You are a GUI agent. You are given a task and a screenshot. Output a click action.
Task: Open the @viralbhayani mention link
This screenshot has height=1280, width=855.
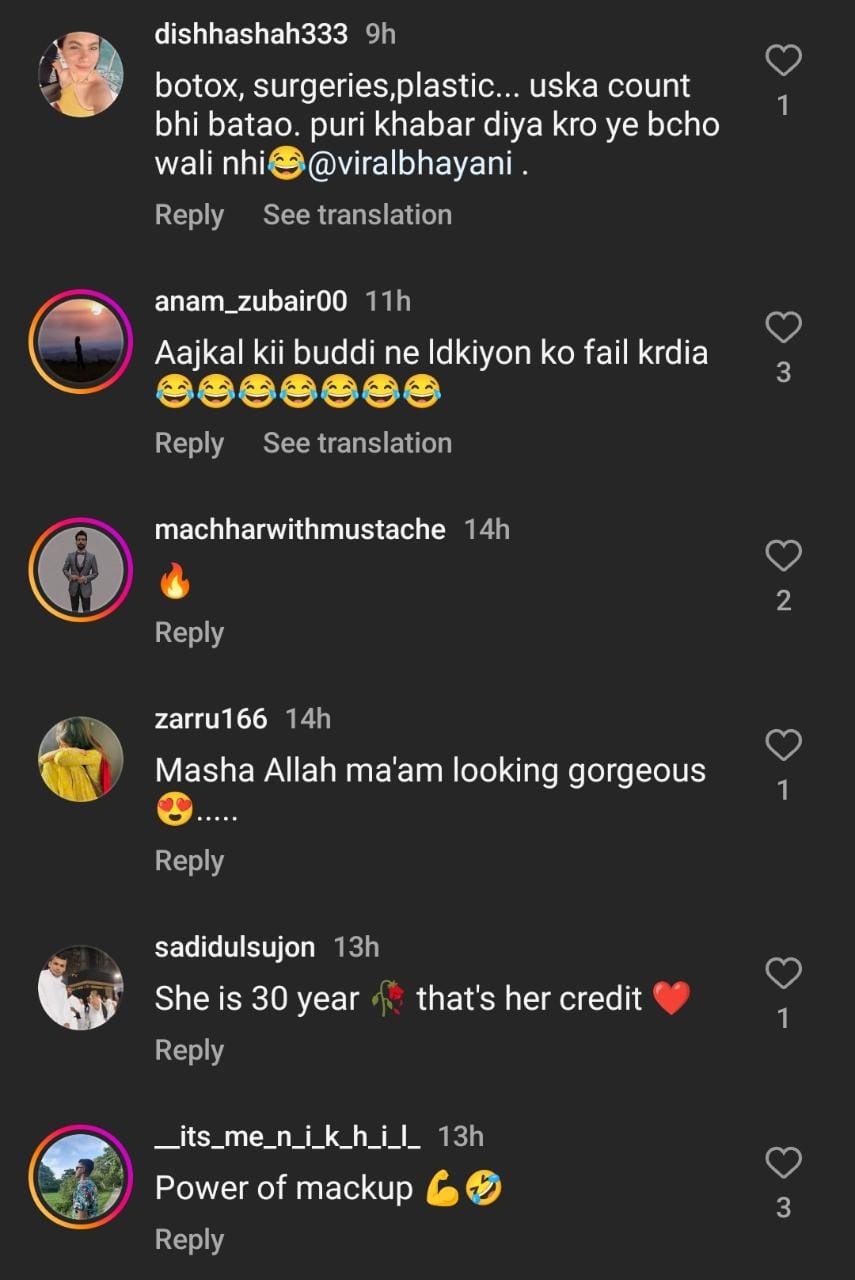410,165
